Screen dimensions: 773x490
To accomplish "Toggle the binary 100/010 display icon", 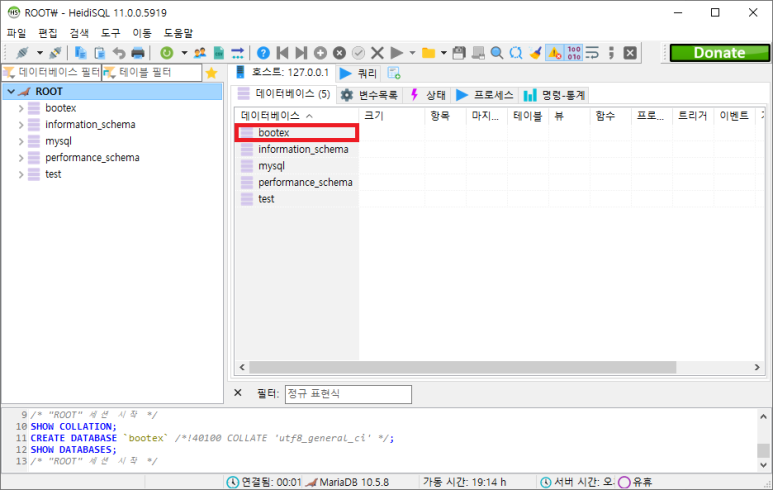I will [573, 53].
